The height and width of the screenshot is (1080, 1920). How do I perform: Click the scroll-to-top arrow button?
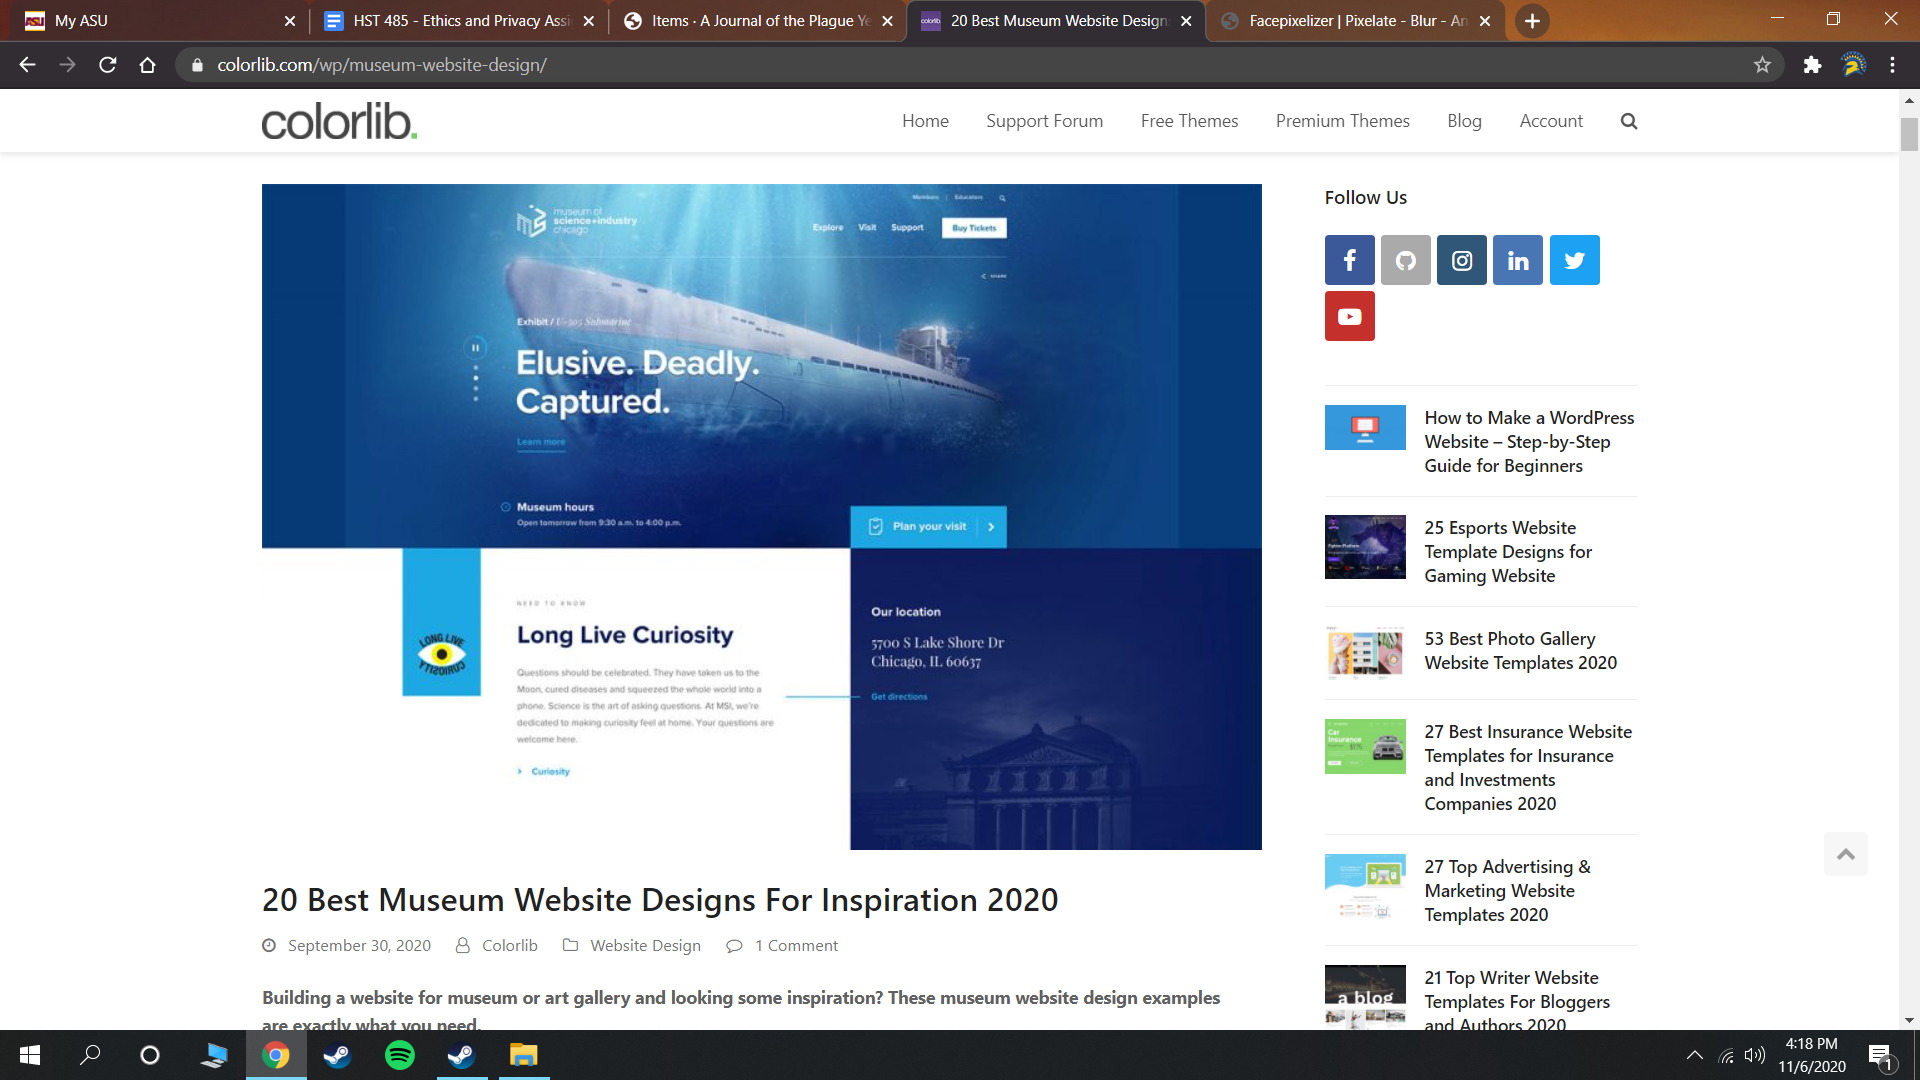[1845, 854]
